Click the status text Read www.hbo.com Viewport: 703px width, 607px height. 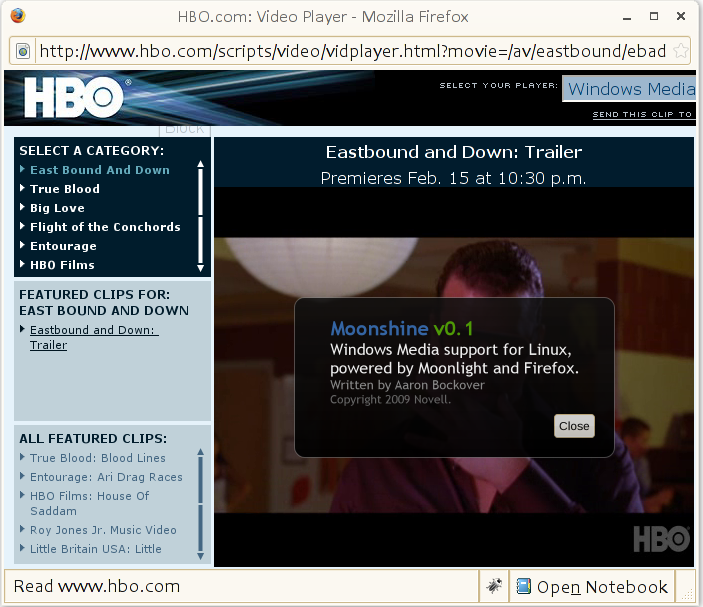click(x=97, y=586)
